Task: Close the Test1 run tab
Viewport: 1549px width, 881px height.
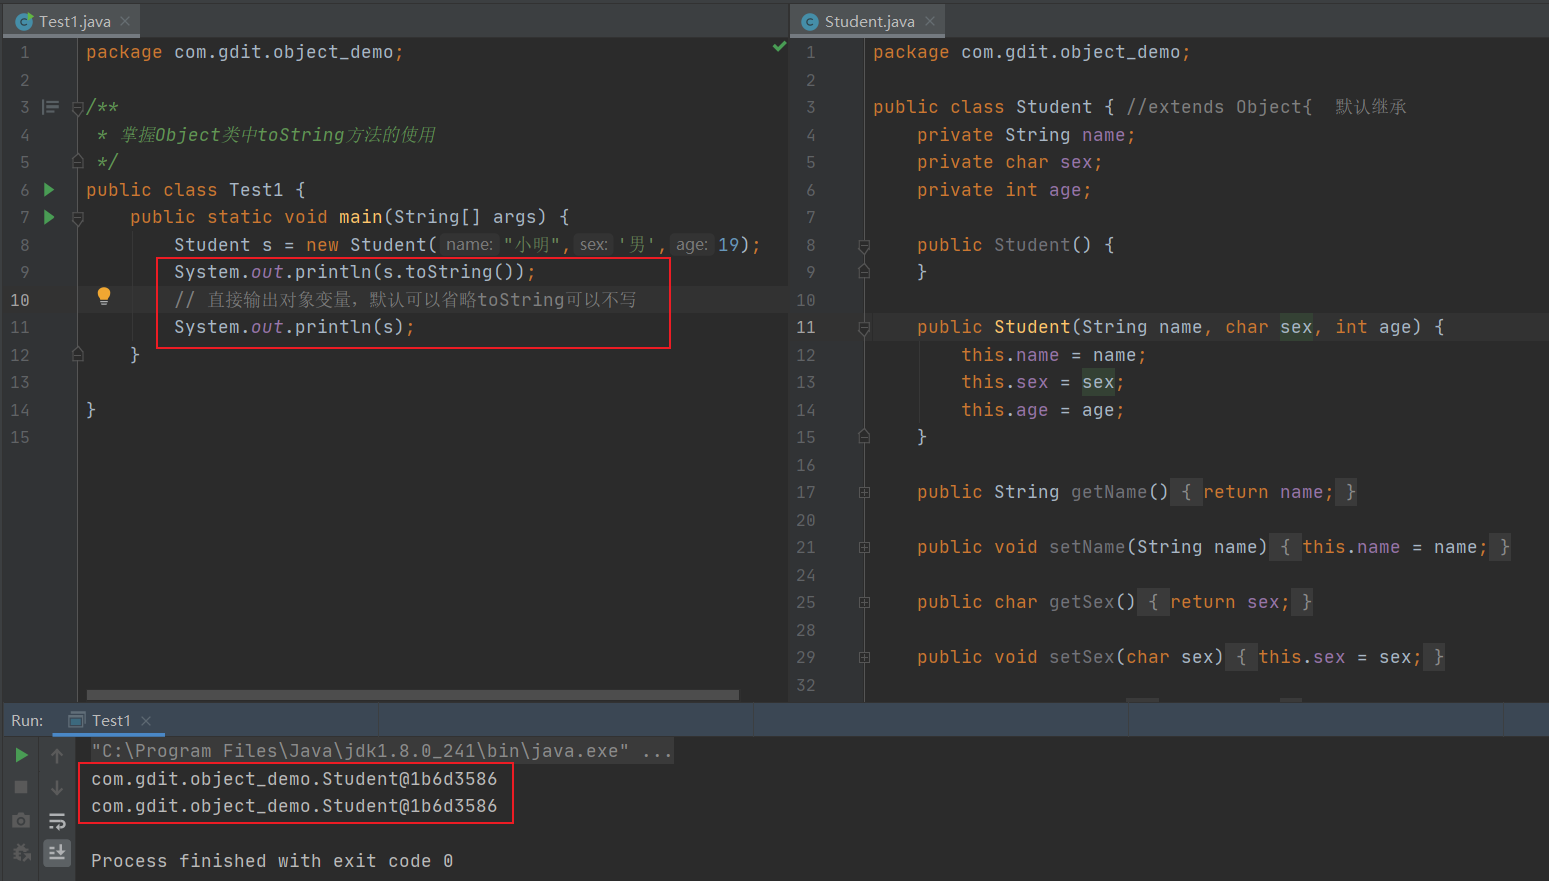Action: pos(146,721)
